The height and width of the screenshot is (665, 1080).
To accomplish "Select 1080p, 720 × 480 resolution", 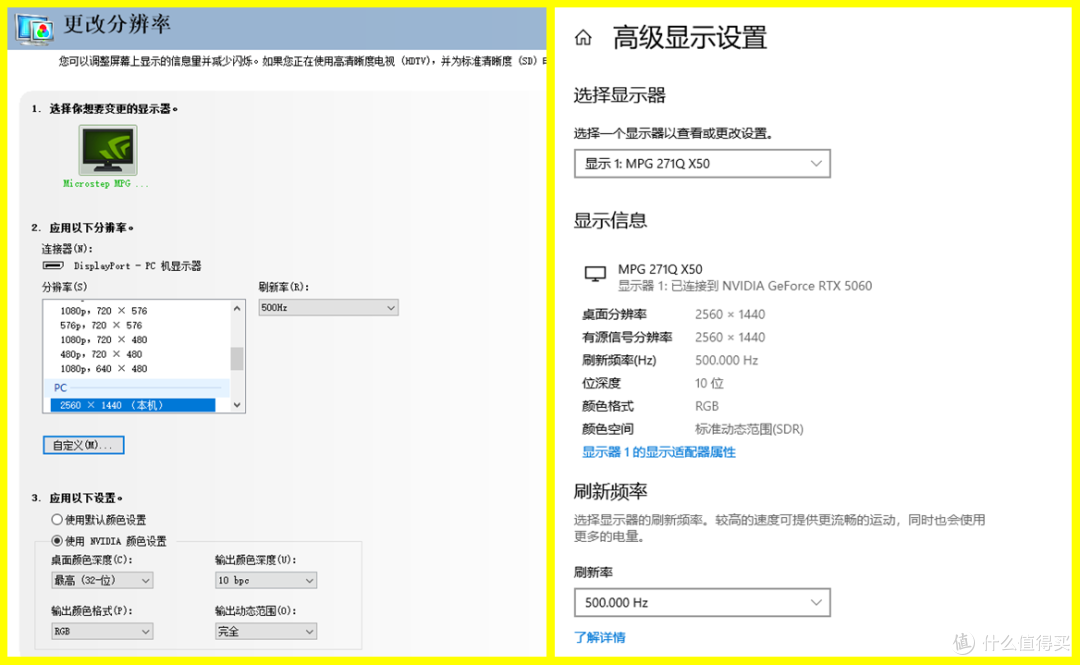I will pos(103,340).
